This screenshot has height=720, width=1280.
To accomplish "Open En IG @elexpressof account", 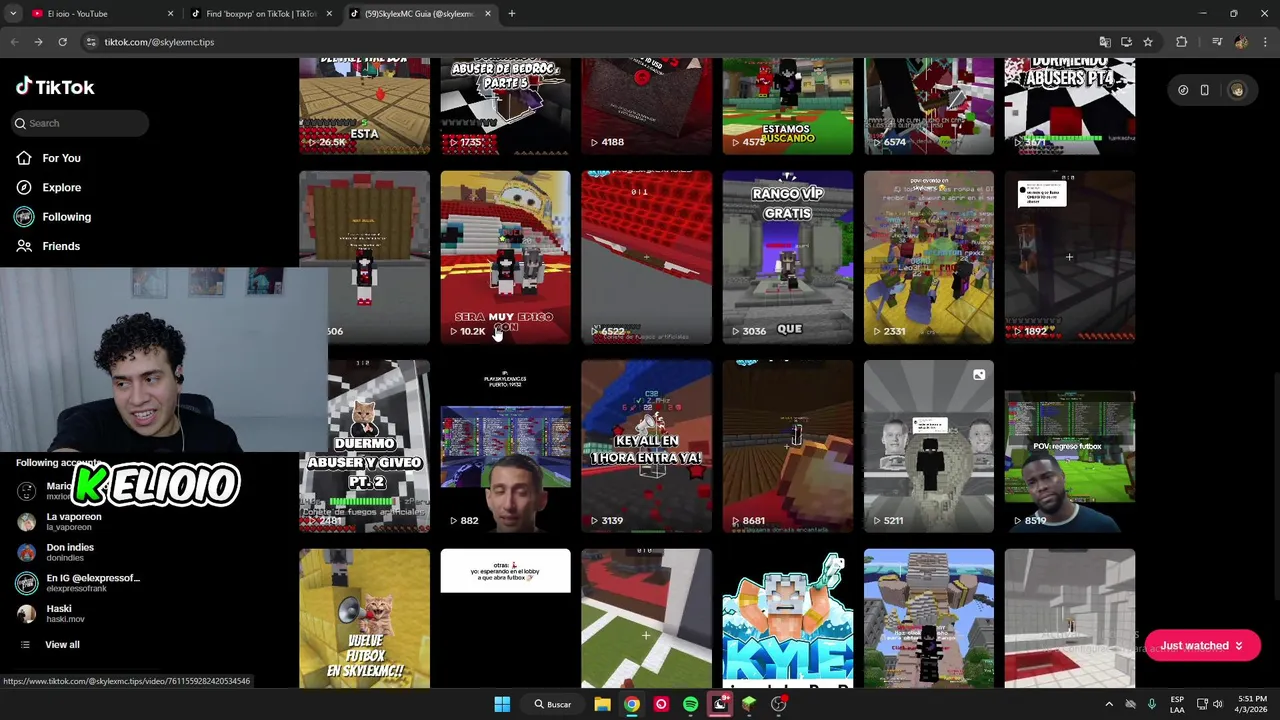I will coord(78,583).
